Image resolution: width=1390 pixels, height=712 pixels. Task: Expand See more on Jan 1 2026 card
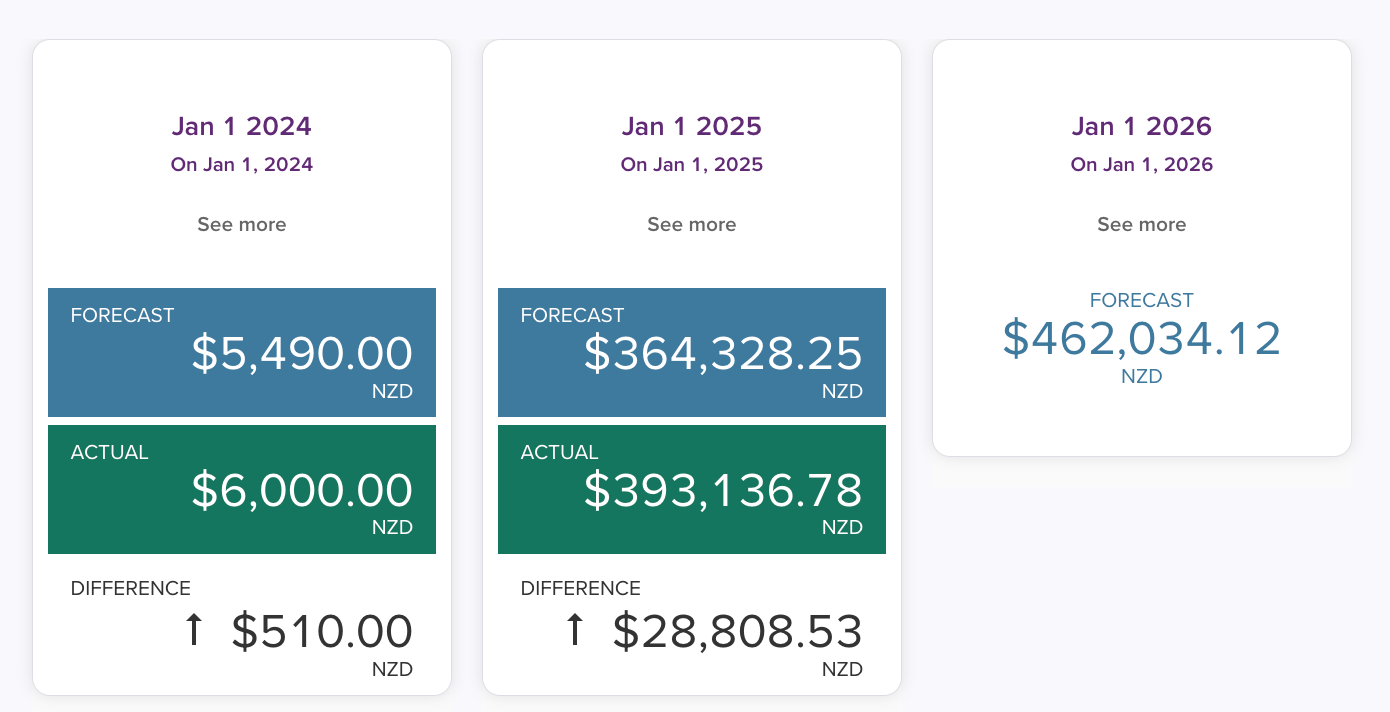click(x=1142, y=225)
